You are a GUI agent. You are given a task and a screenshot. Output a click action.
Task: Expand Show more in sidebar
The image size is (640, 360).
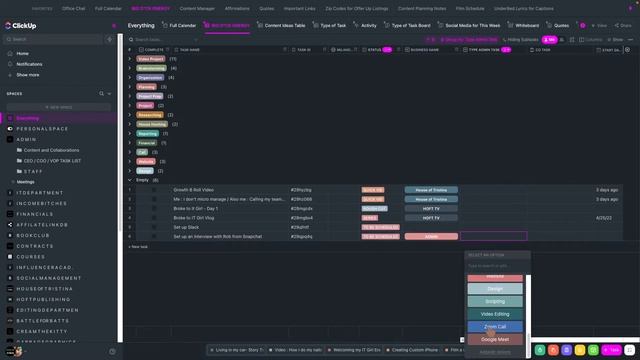[x=27, y=75]
